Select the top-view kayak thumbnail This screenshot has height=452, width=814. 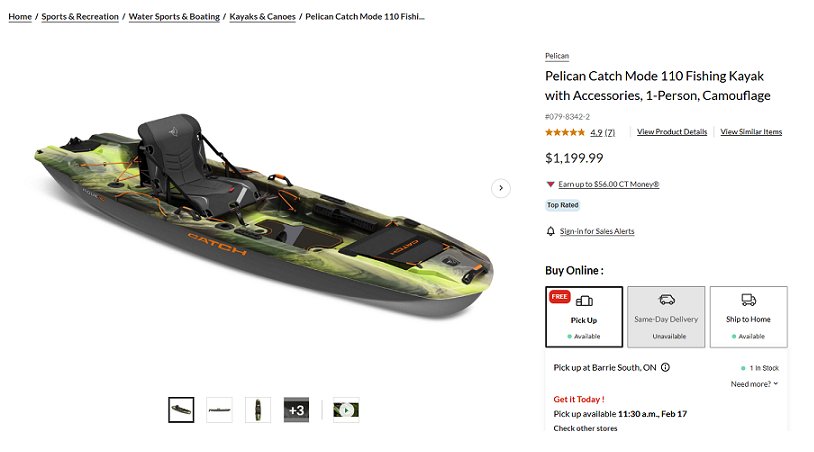[x=258, y=410]
